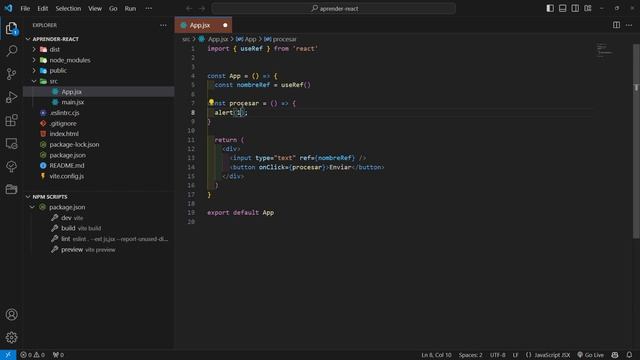
Task: Click the unsaved dot on App.jsx tab
Action: [x=225, y=25]
